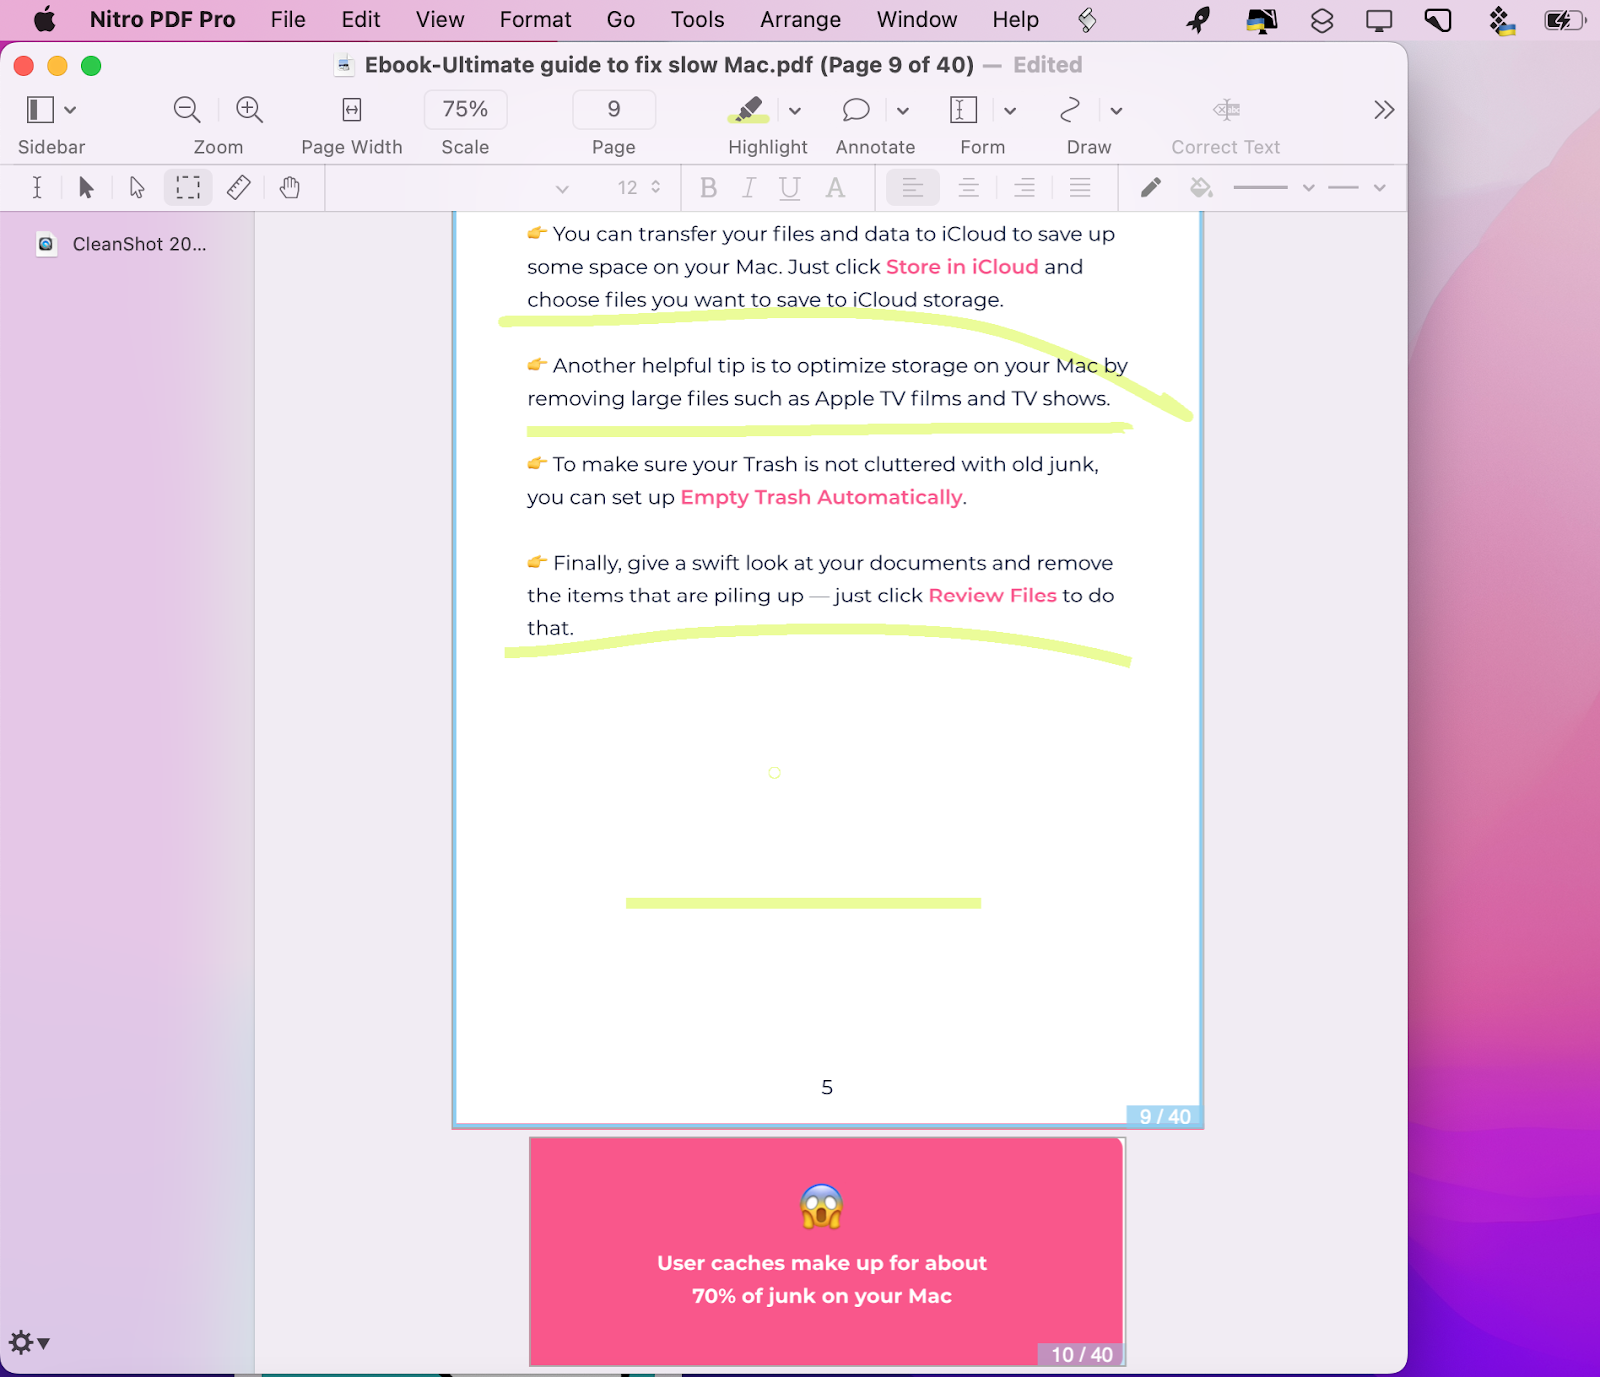Click the Review Files link
Image resolution: width=1600 pixels, height=1377 pixels.
click(x=993, y=595)
